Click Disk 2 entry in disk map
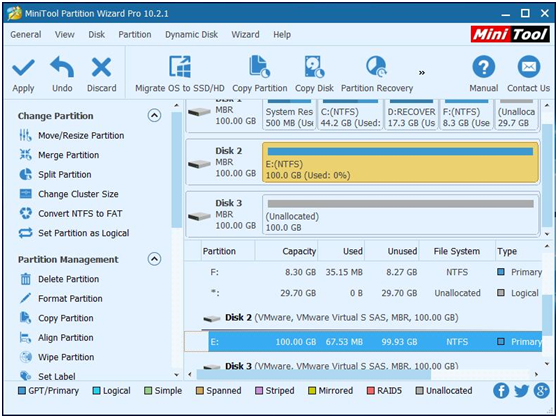558x418 pixels. point(223,163)
